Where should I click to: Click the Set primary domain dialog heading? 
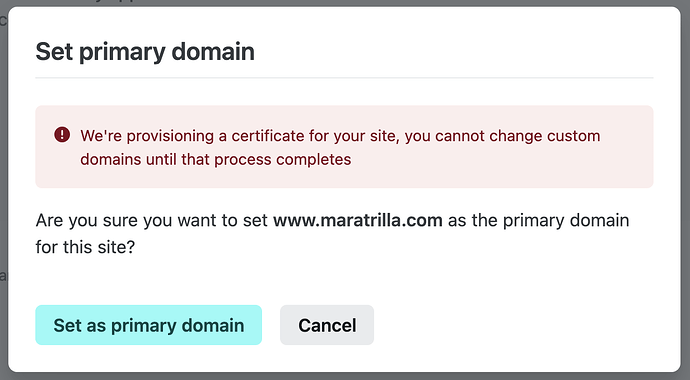145,51
